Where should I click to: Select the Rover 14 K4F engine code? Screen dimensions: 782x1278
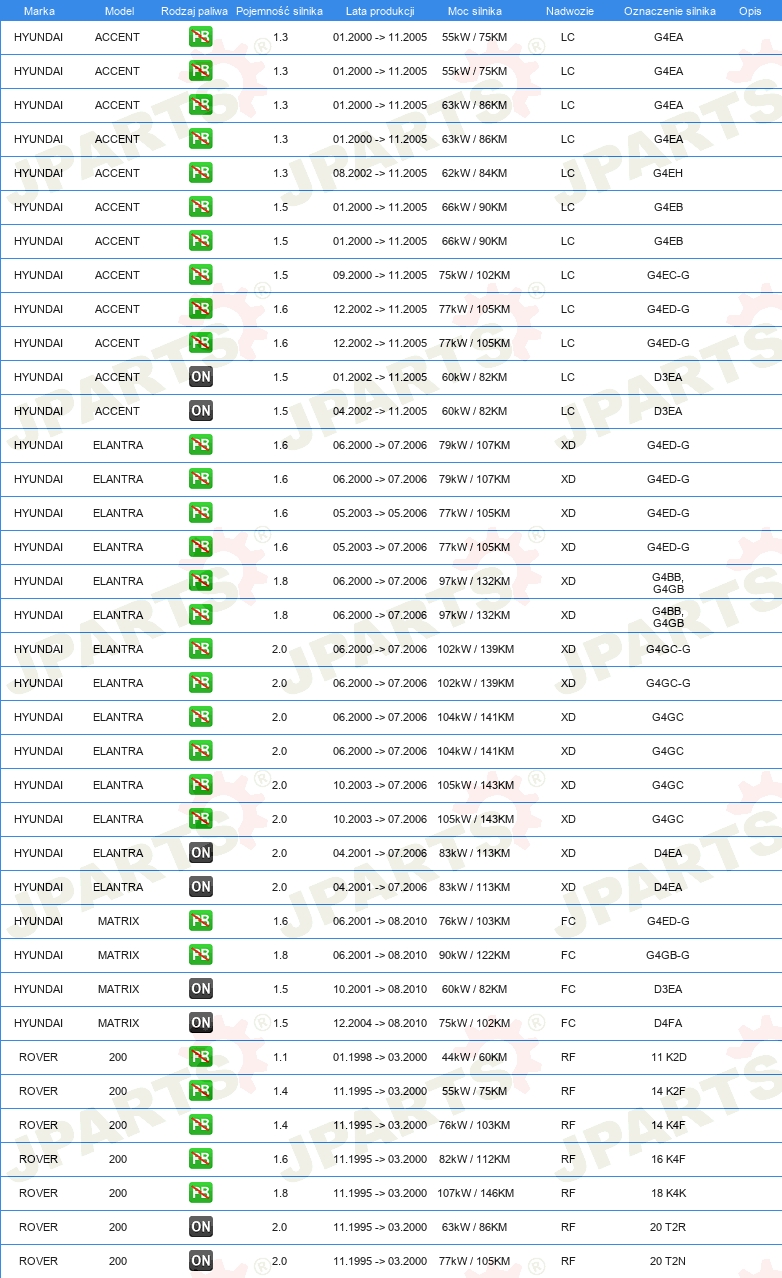(668, 1125)
